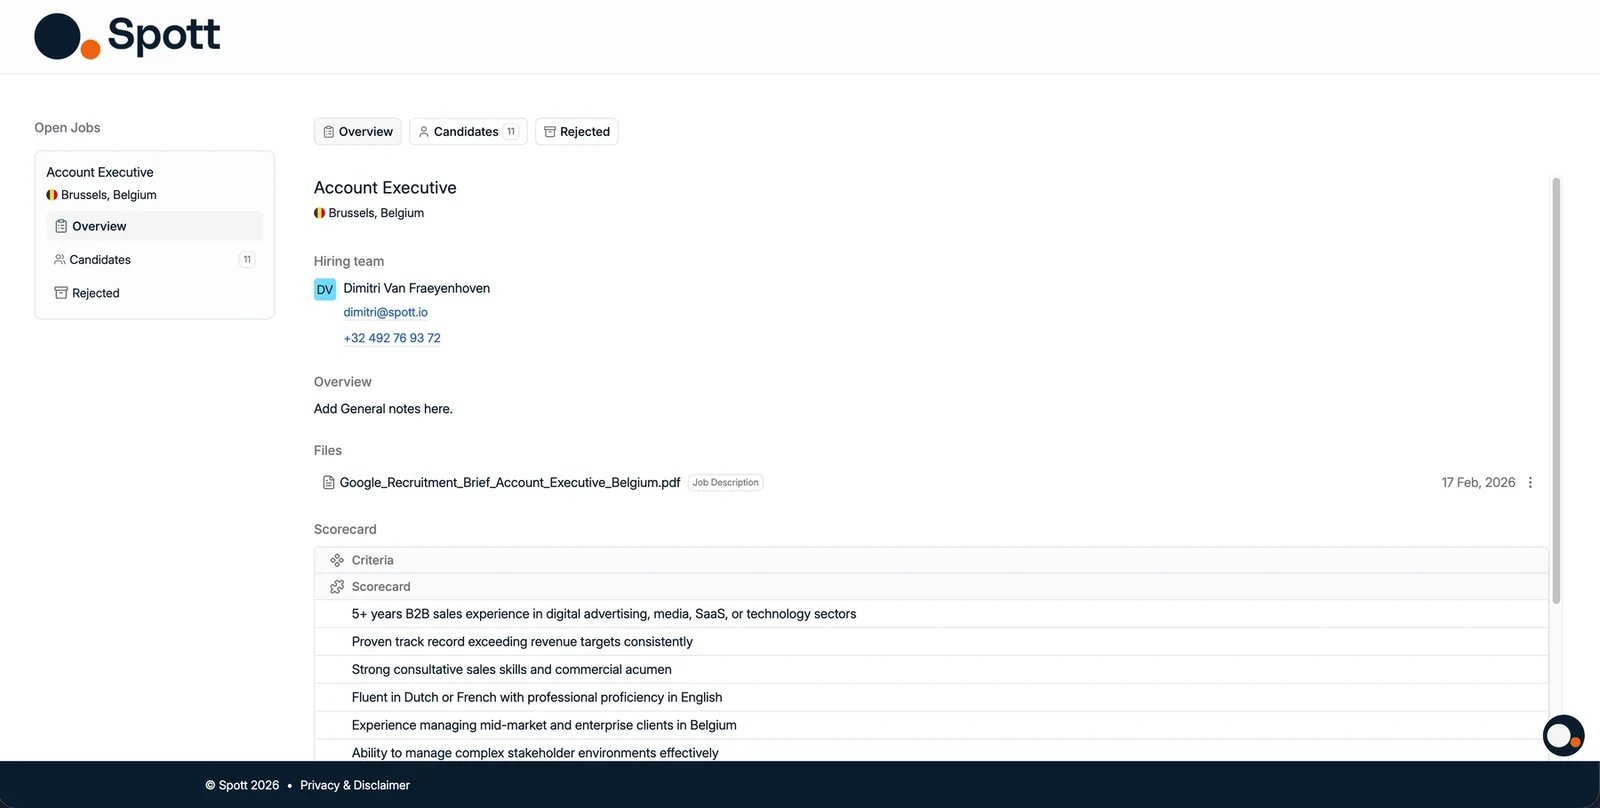Click the Job Description tag badge
The image size is (1600, 808).
[726, 482]
